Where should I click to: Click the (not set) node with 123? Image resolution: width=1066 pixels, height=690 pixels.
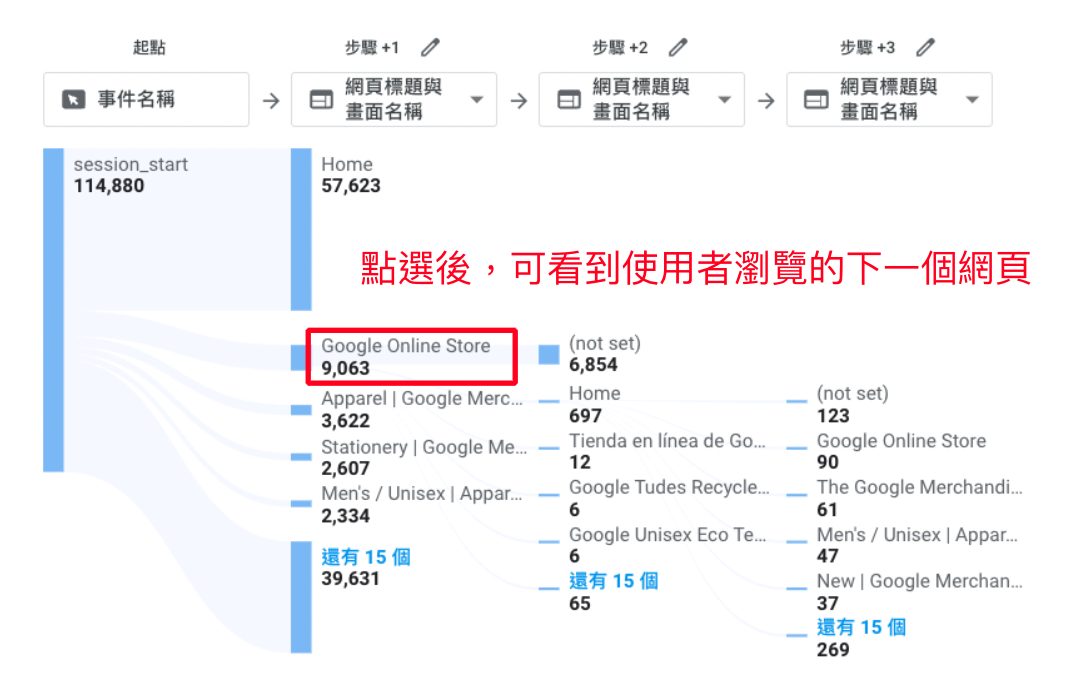853,404
